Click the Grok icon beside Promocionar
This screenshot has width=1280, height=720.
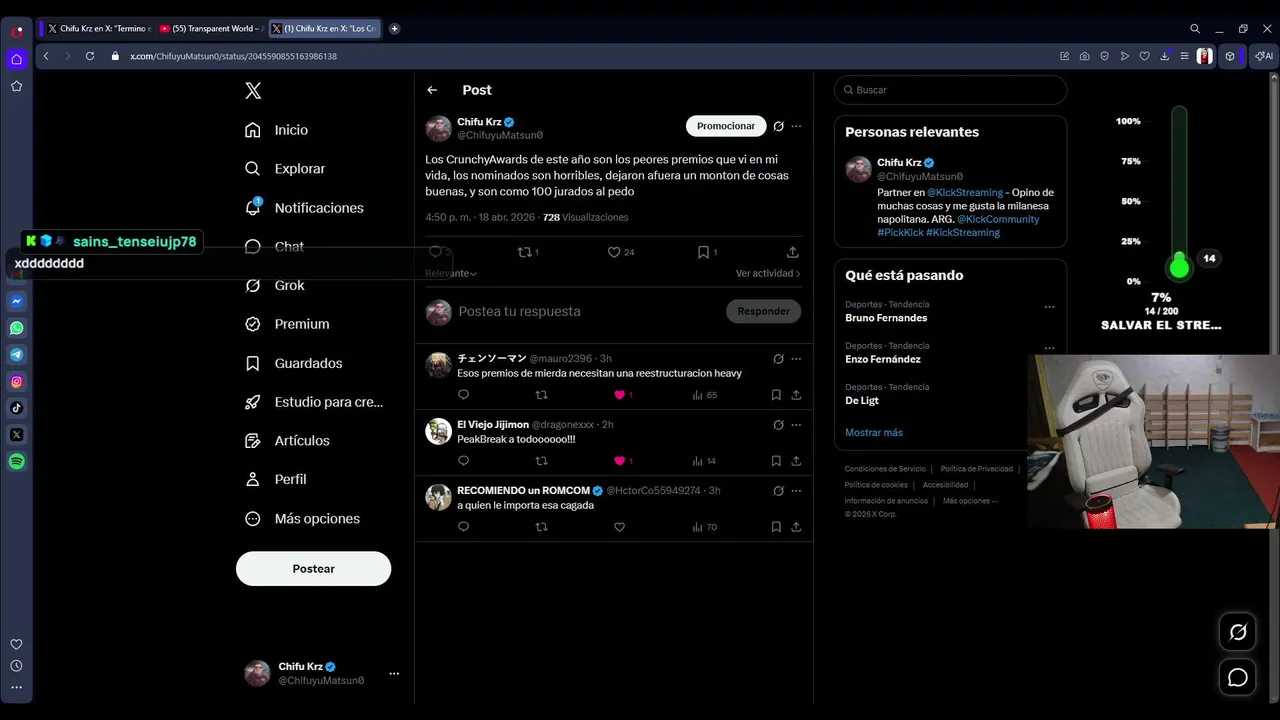tap(778, 126)
